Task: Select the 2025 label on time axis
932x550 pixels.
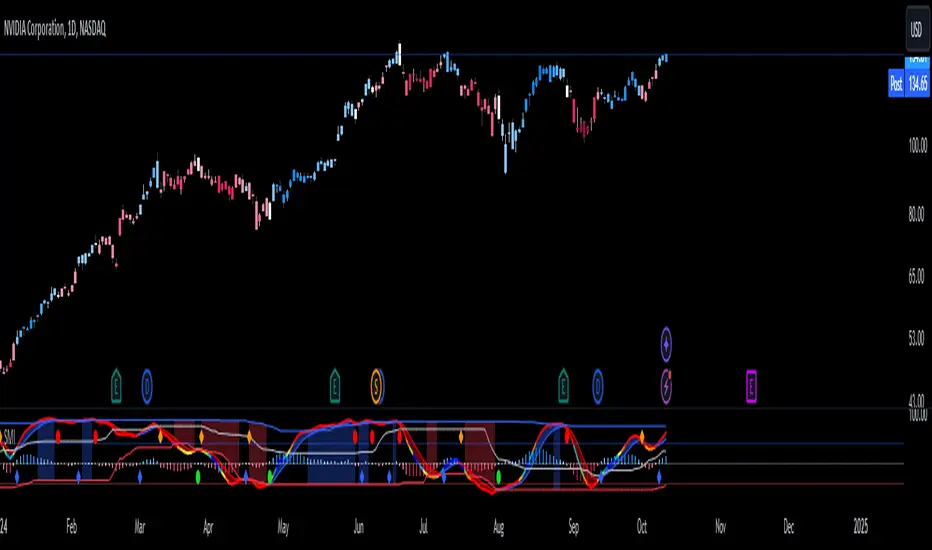Action: pos(861,526)
